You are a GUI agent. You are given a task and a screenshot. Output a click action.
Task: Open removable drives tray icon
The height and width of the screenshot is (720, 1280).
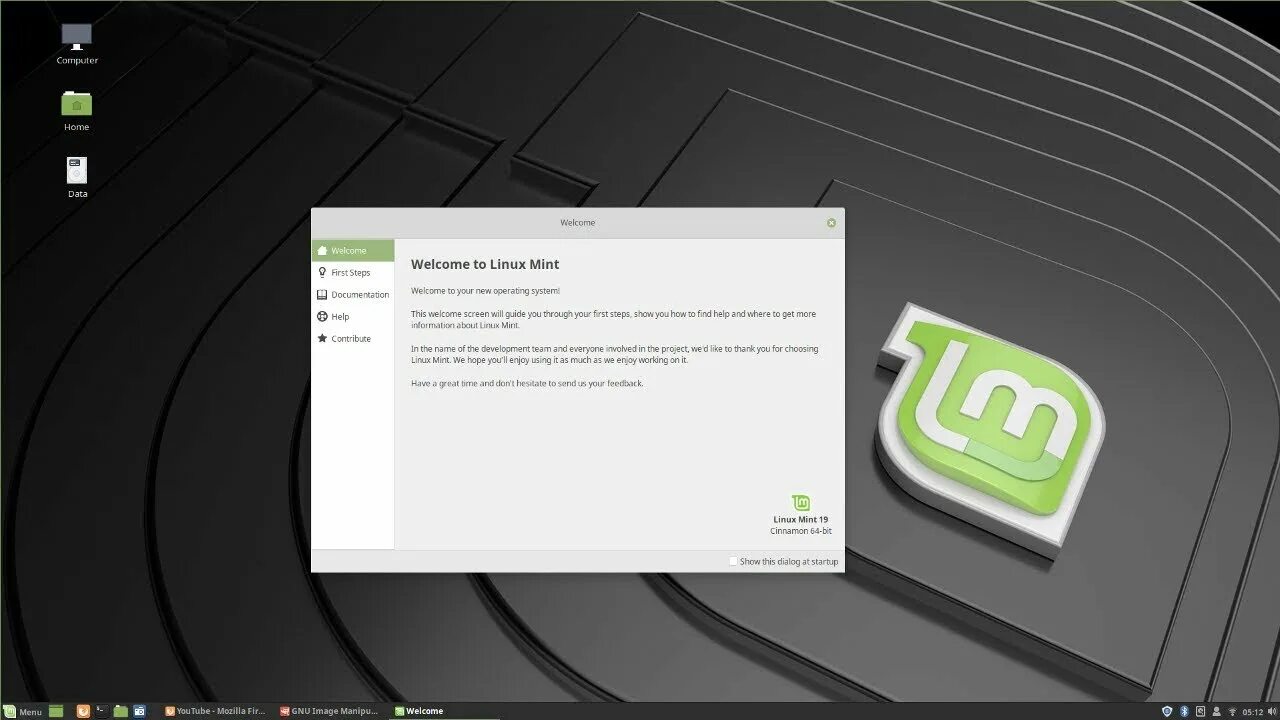(1200, 711)
